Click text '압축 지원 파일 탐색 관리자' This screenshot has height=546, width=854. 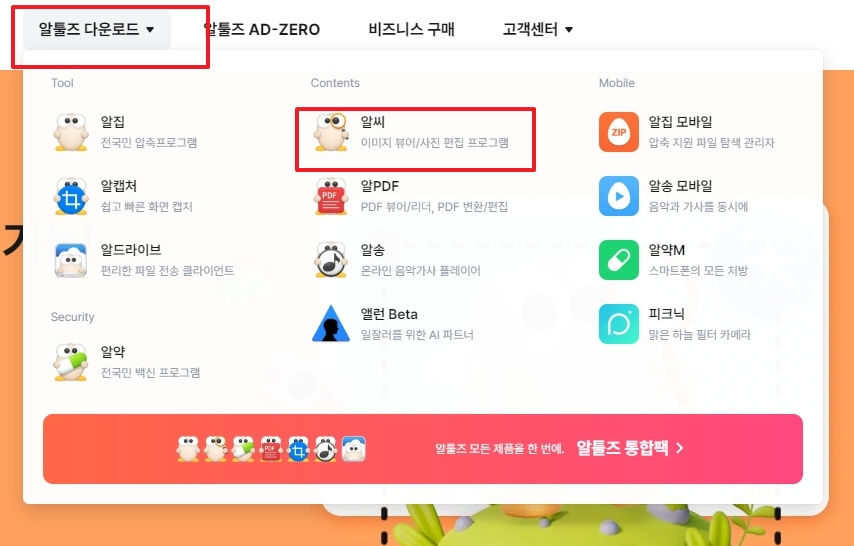tap(711, 143)
